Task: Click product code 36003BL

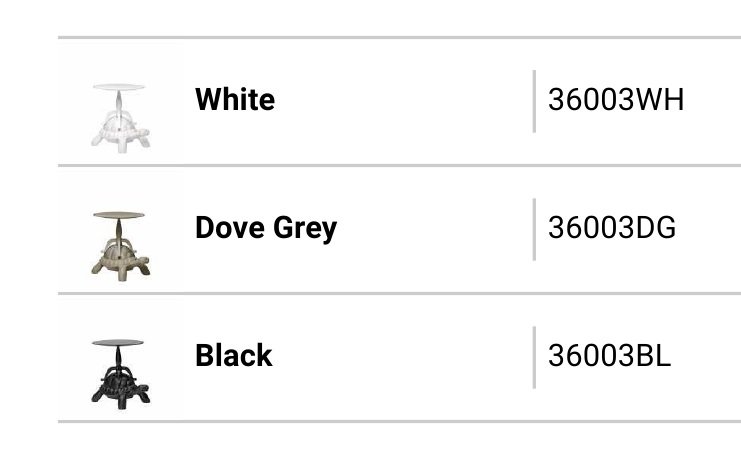Action: pos(610,356)
